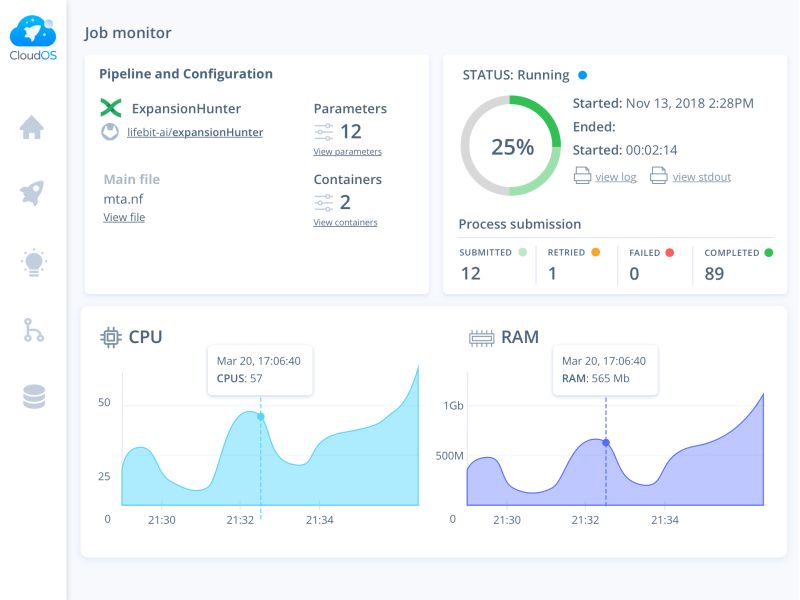Click the printer icon next to view log
Viewport: 800px width, 600px height.
[582, 176]
